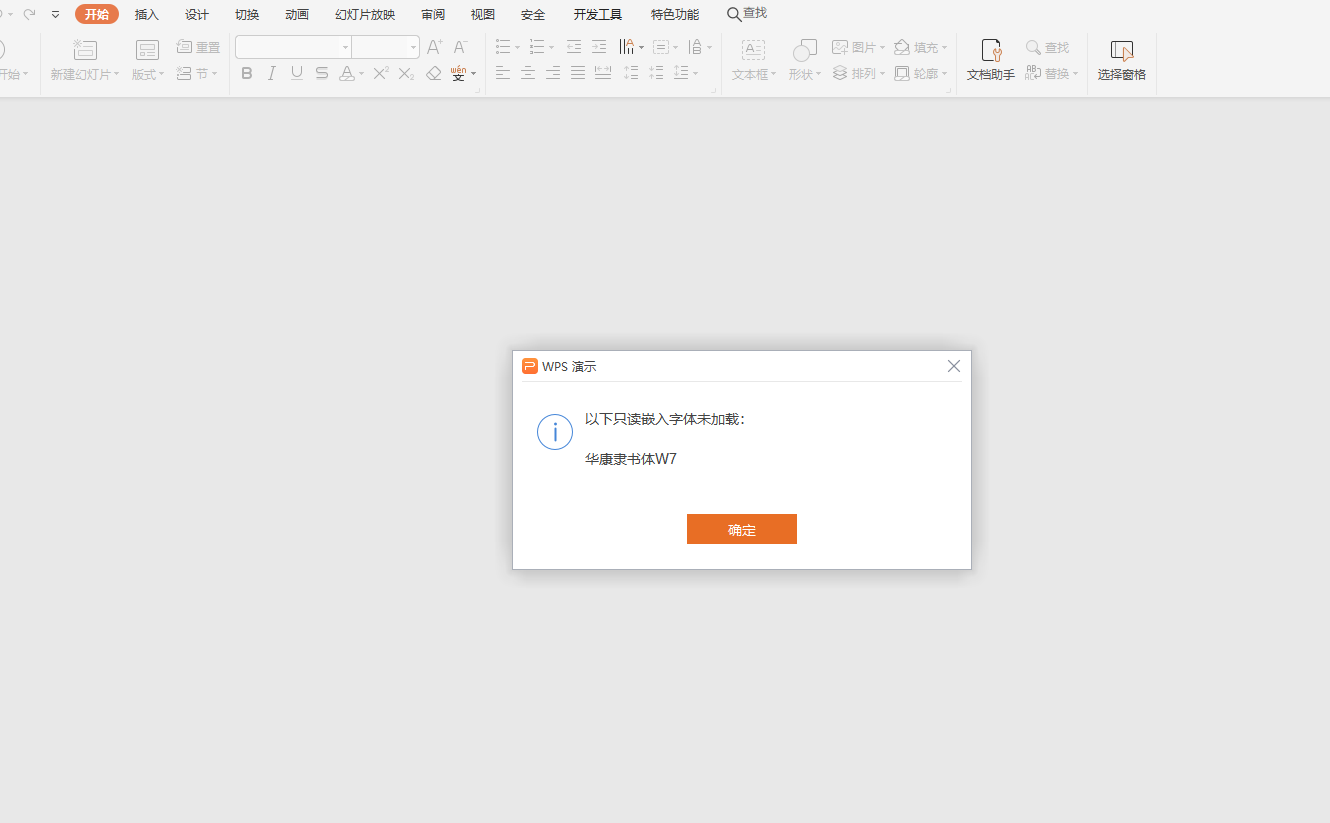Click the 形状 shapes icon

click(x=804, y=49)
